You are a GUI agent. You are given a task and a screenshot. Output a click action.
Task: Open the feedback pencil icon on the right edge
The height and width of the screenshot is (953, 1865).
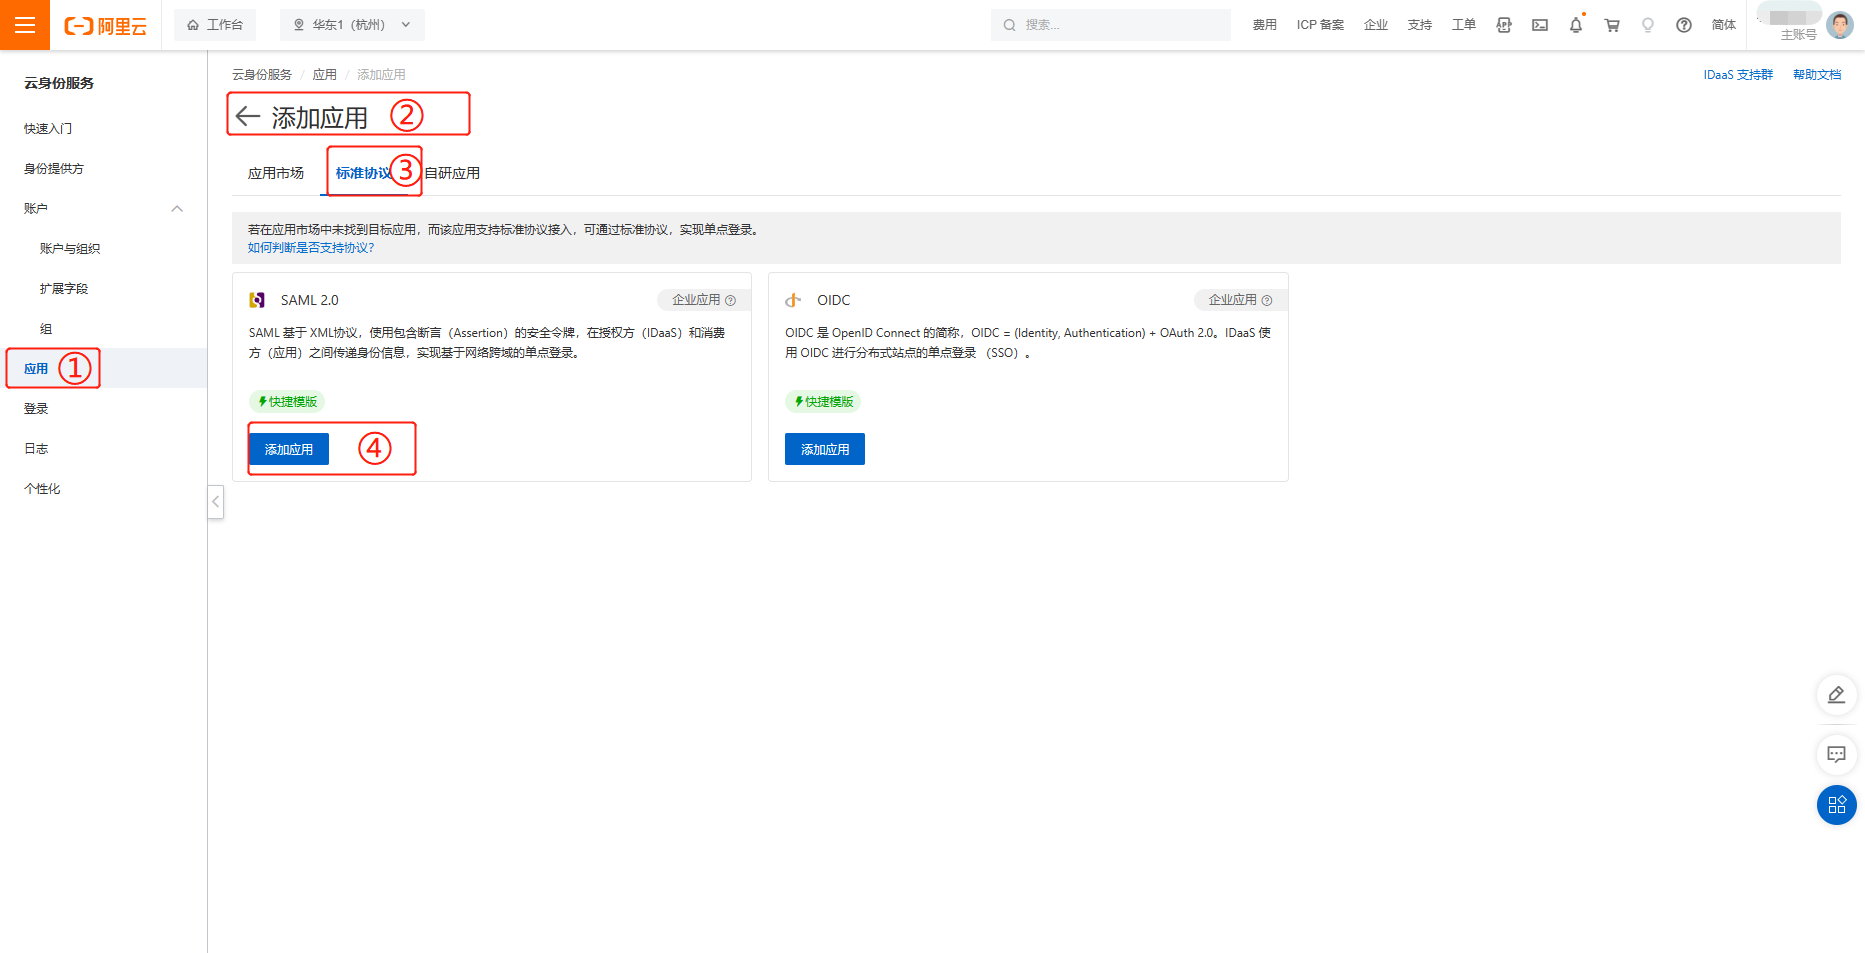click(x=1837, y=694)
